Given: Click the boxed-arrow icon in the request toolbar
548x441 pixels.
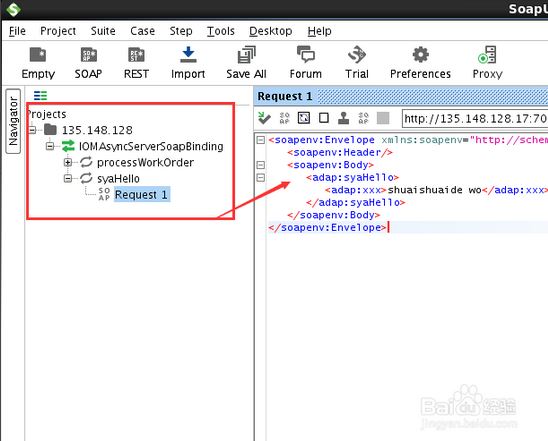Looking at the screenshot, I should (x=304, y=118).
